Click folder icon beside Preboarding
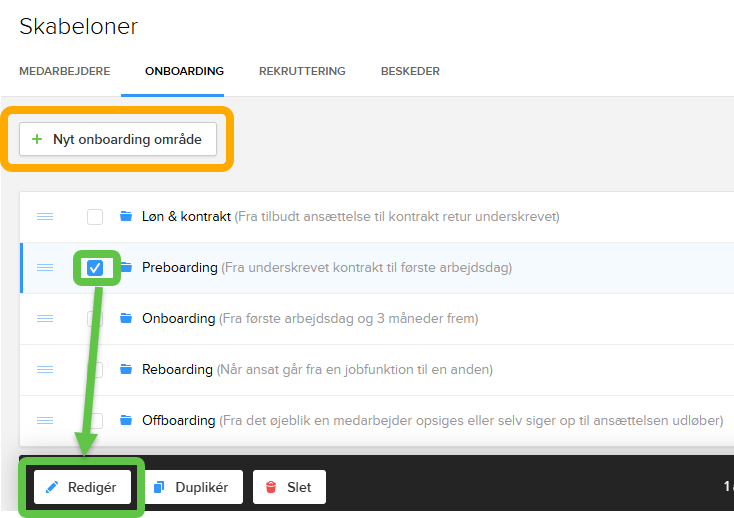Viewport: 734px width, 518px height. [x=125, y=267]
